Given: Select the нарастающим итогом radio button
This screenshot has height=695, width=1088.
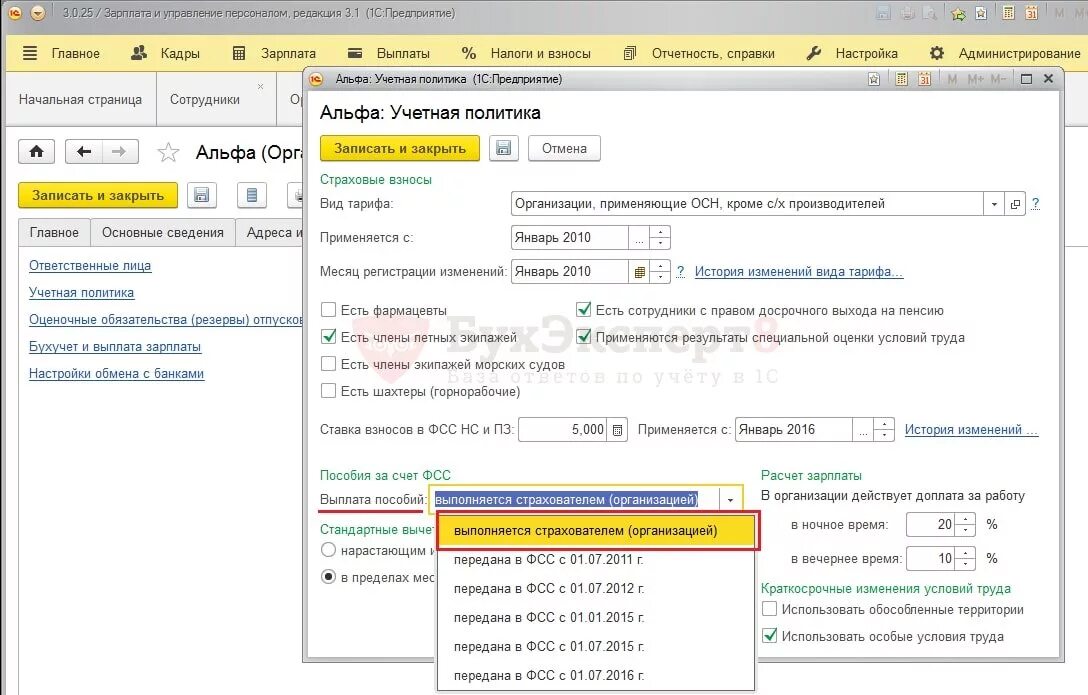Looking at the screenshot, I should click(x=329, y=550).
